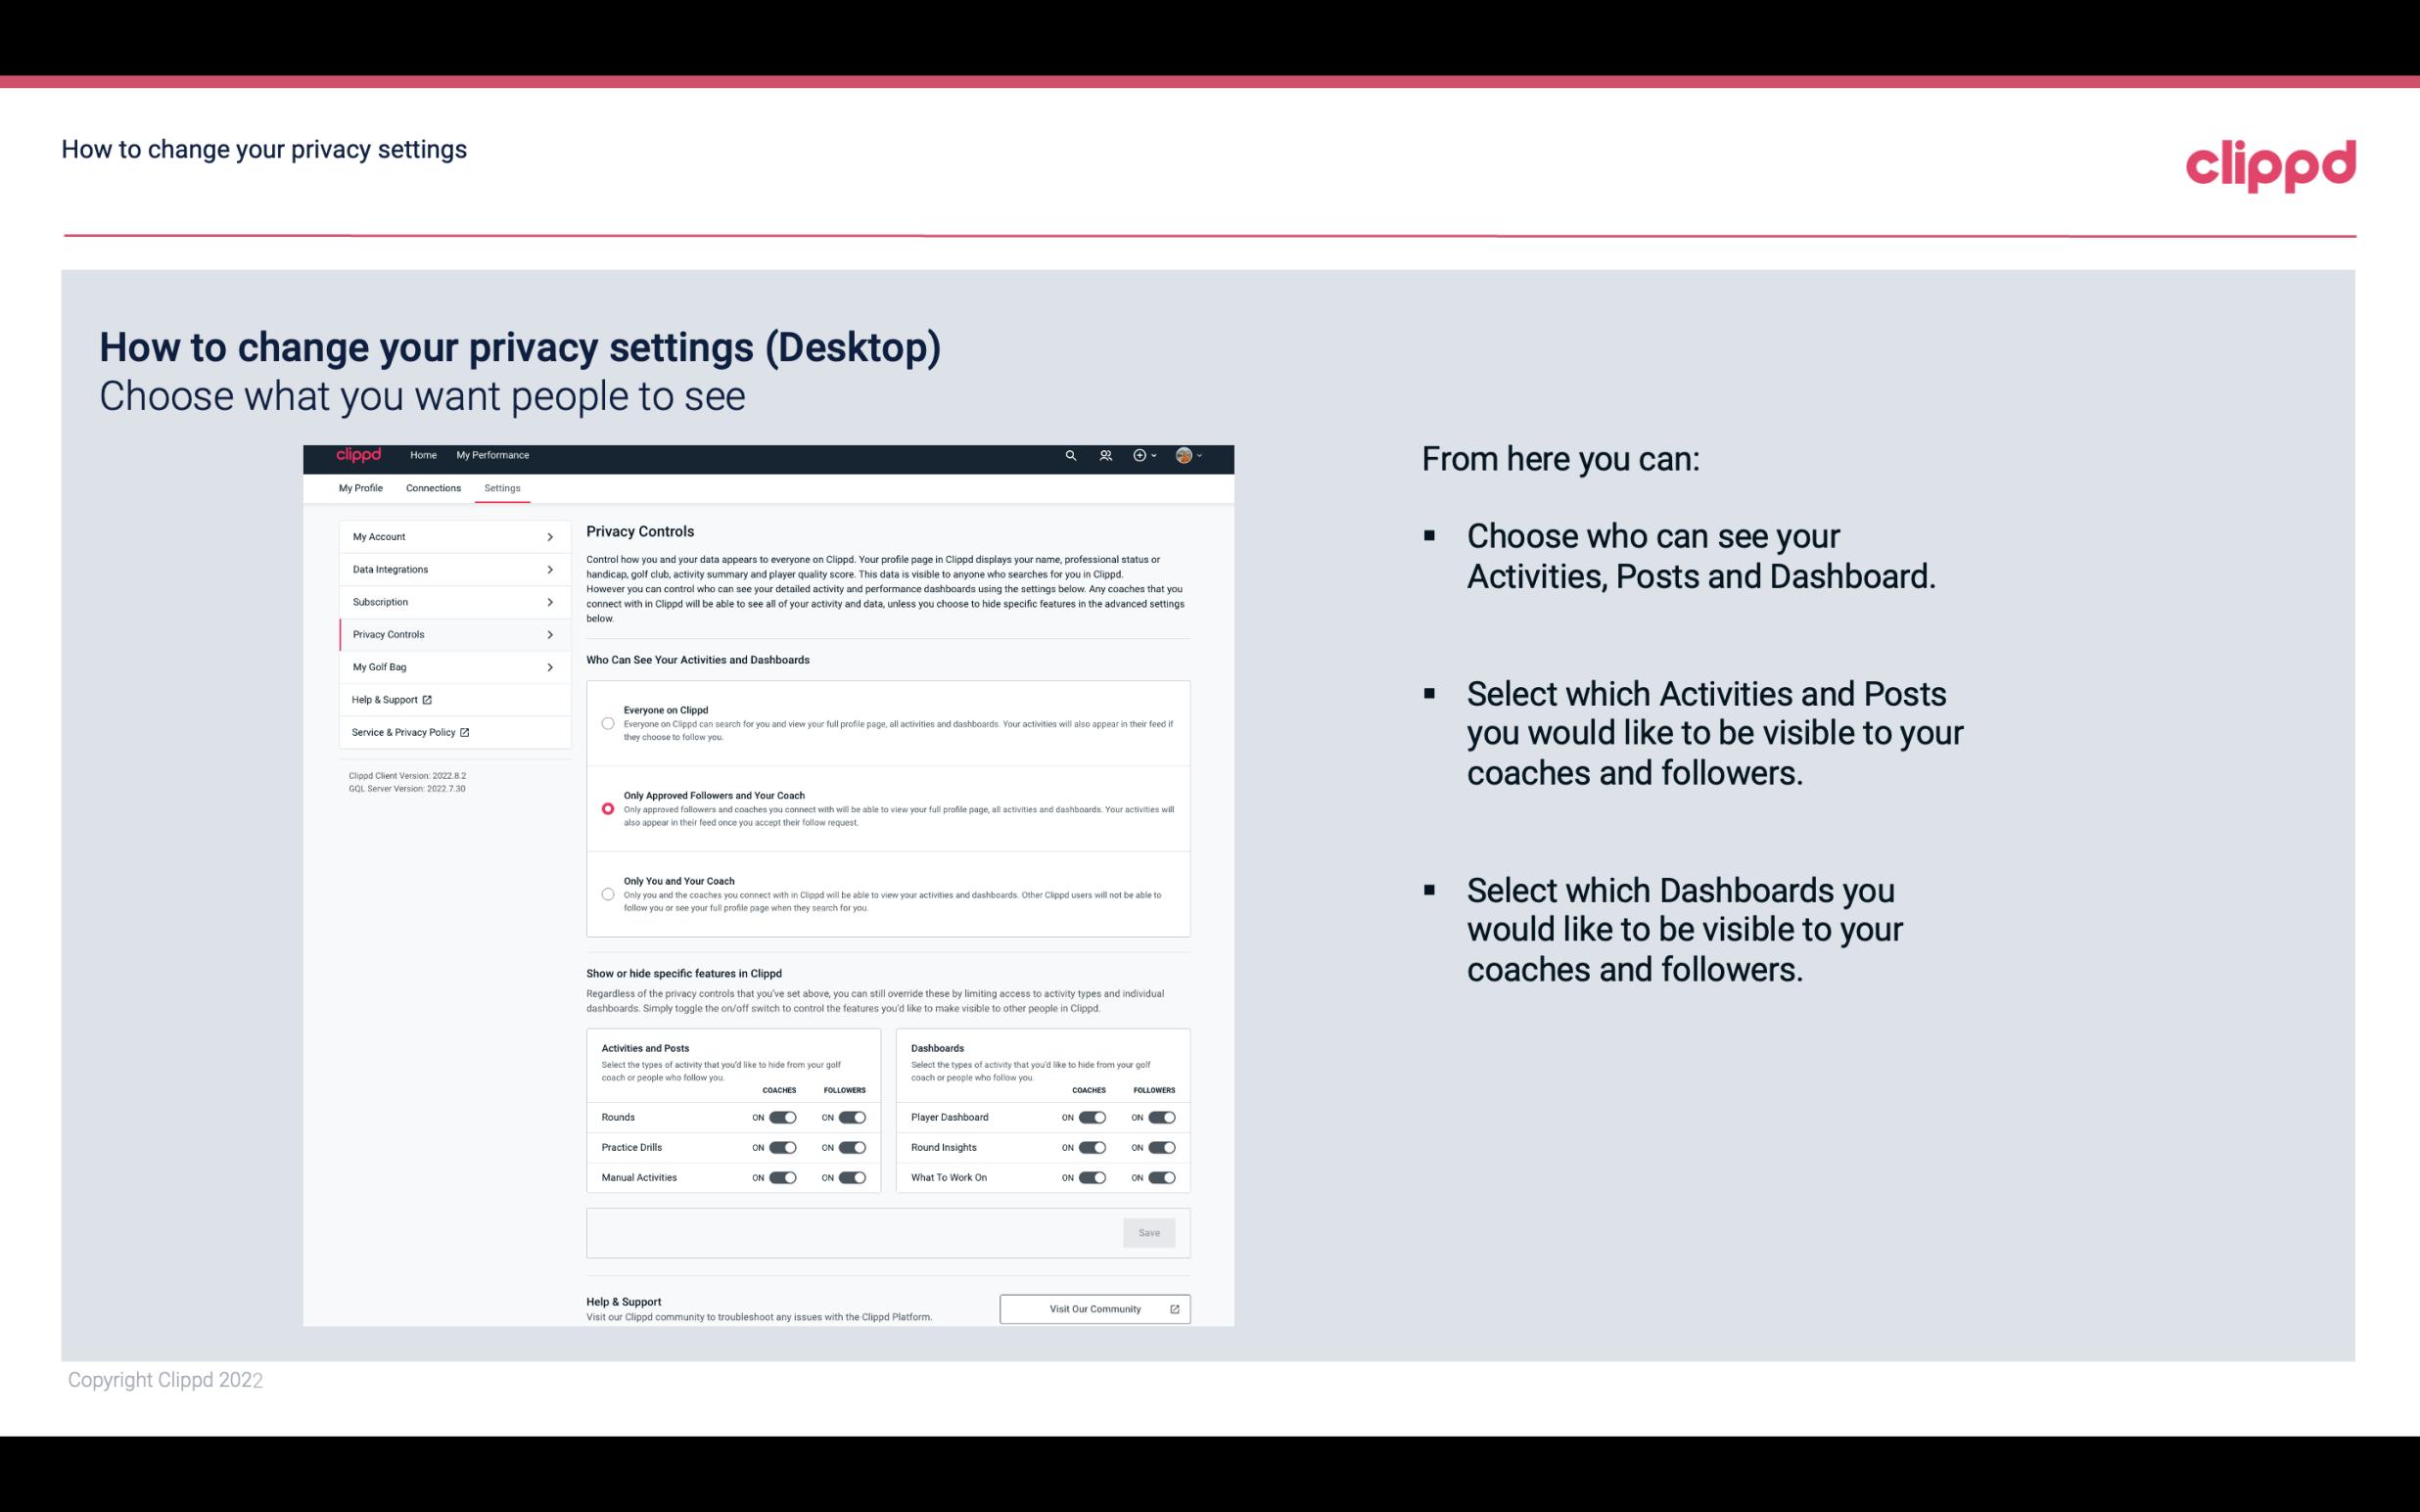Click the My Performance icon
The height and width of the screenshot is (1512, 2420).
pyautogui.click(x=494, y=455)
